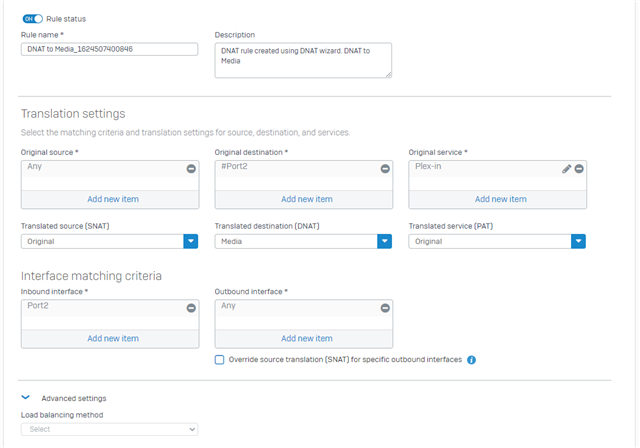The height and width of the screenshot is (448, 640).
Task: Enable Override source translation (SNAT) checkbox
Action: tap(220, 359)
